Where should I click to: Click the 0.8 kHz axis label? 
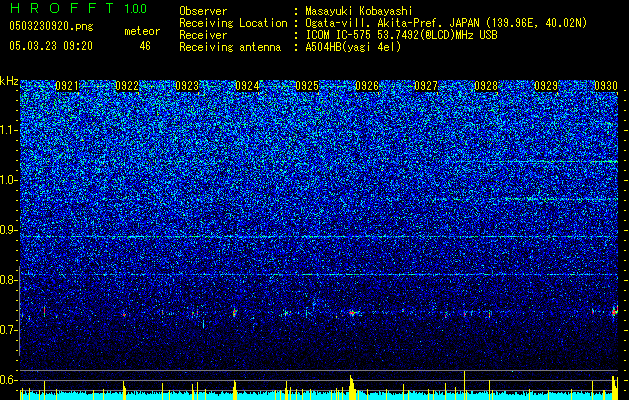pyautogui.click(x=9, y=280)
